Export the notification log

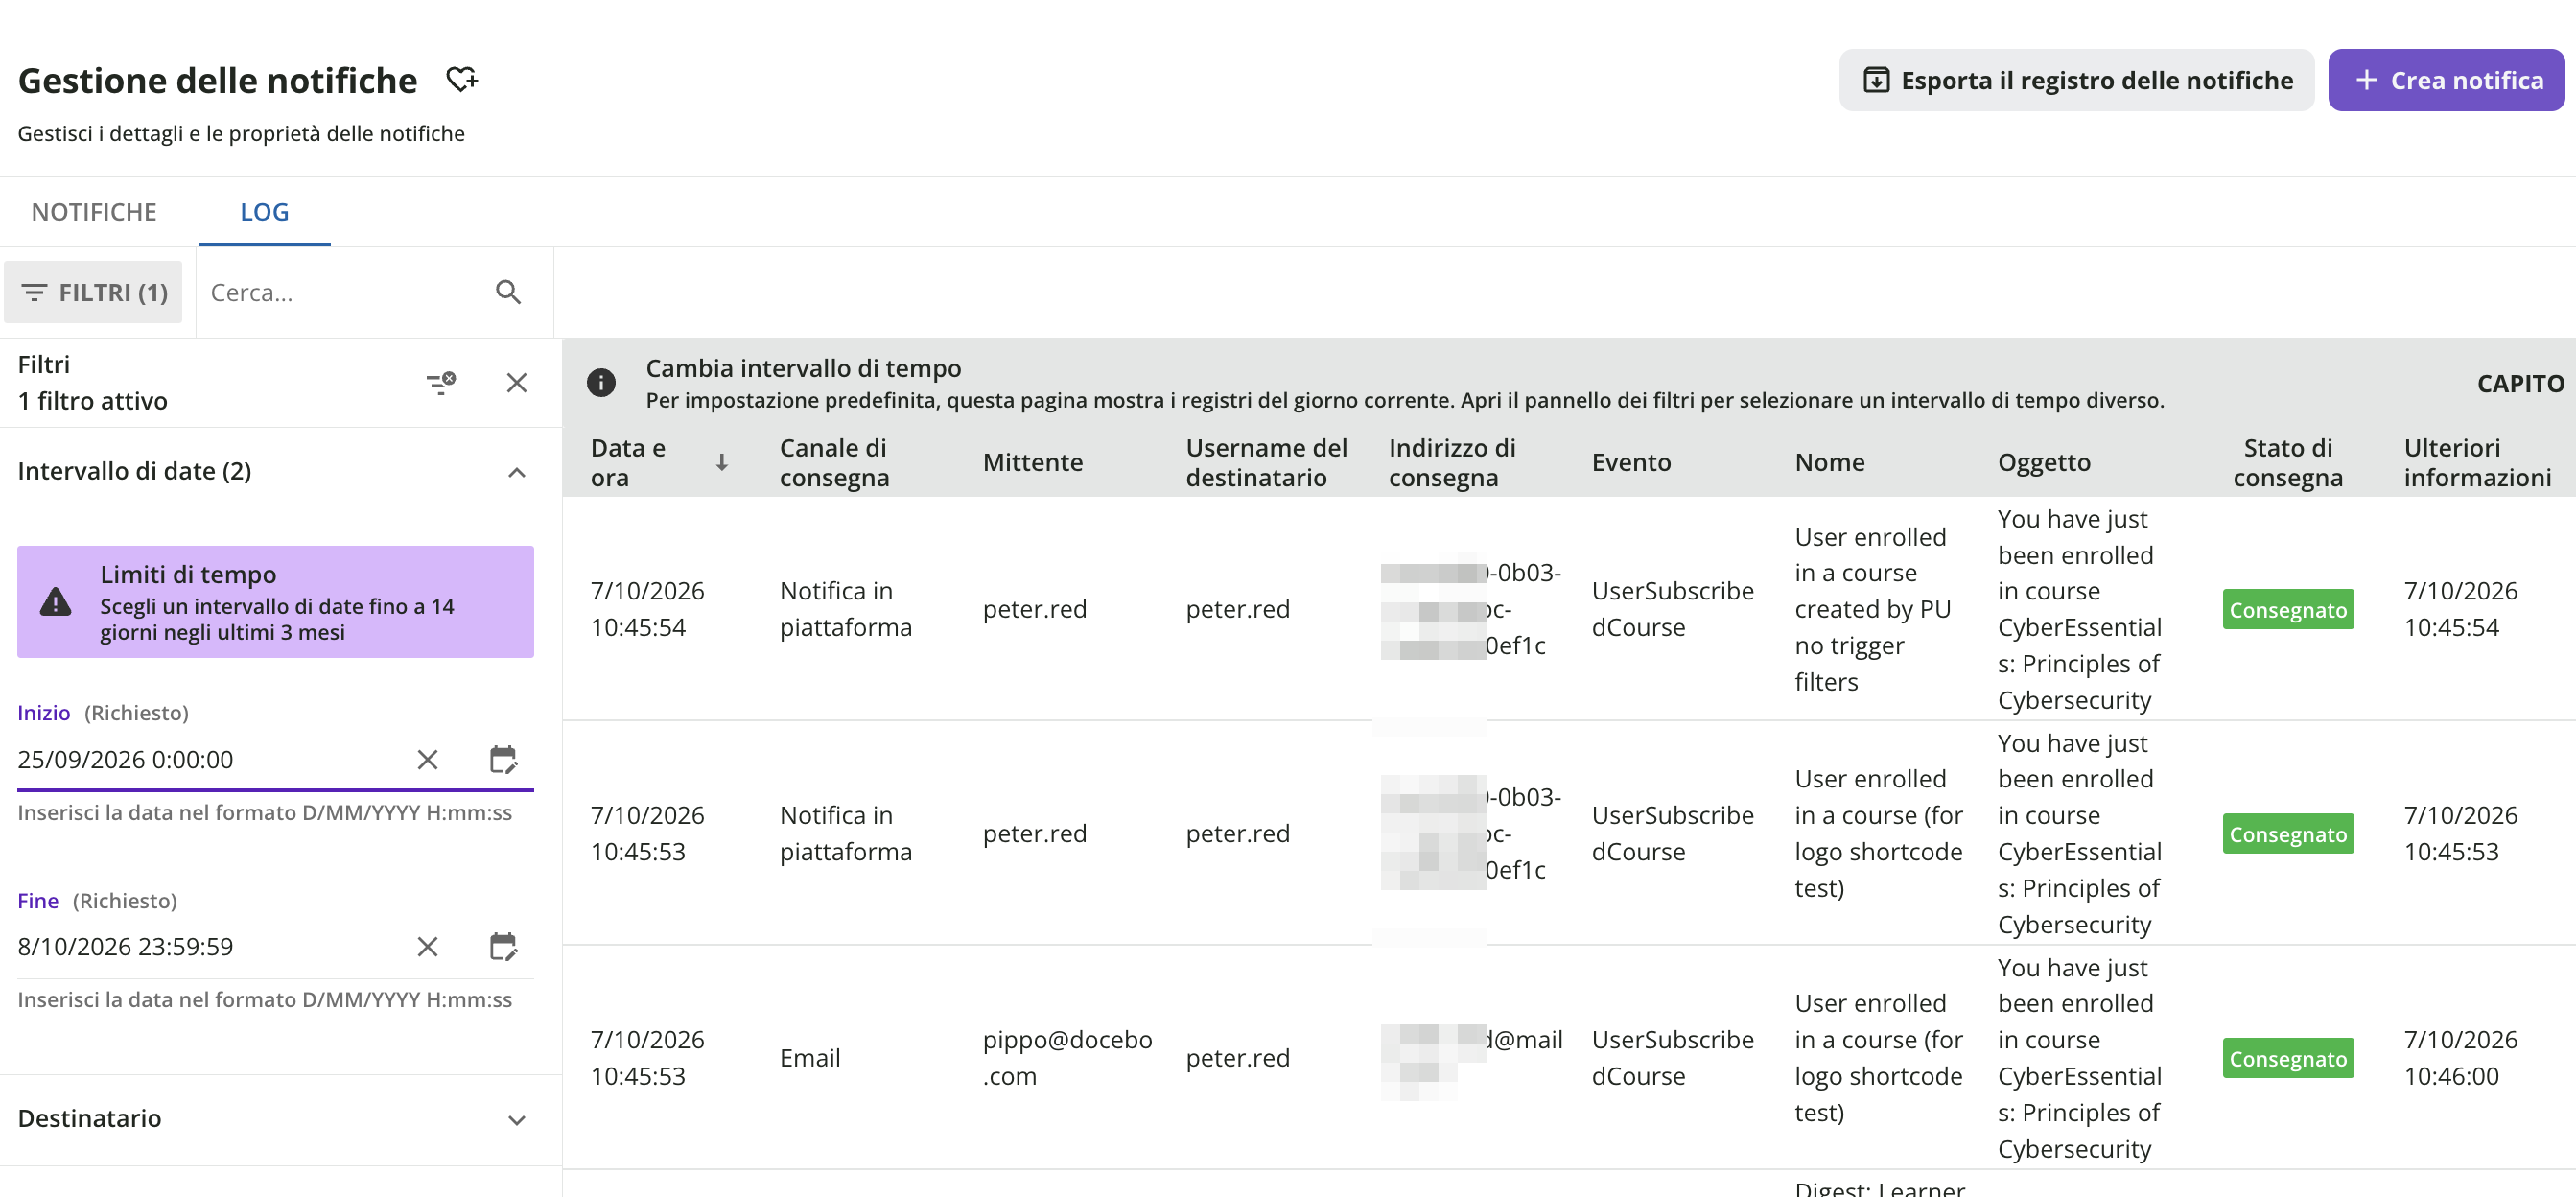[x=2076, y=80]
